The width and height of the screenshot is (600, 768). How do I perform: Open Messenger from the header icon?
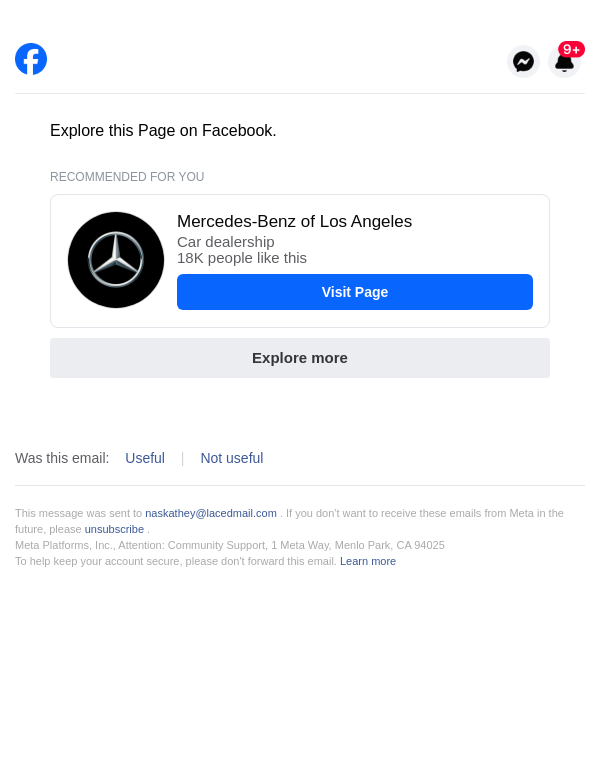[523, 62]
